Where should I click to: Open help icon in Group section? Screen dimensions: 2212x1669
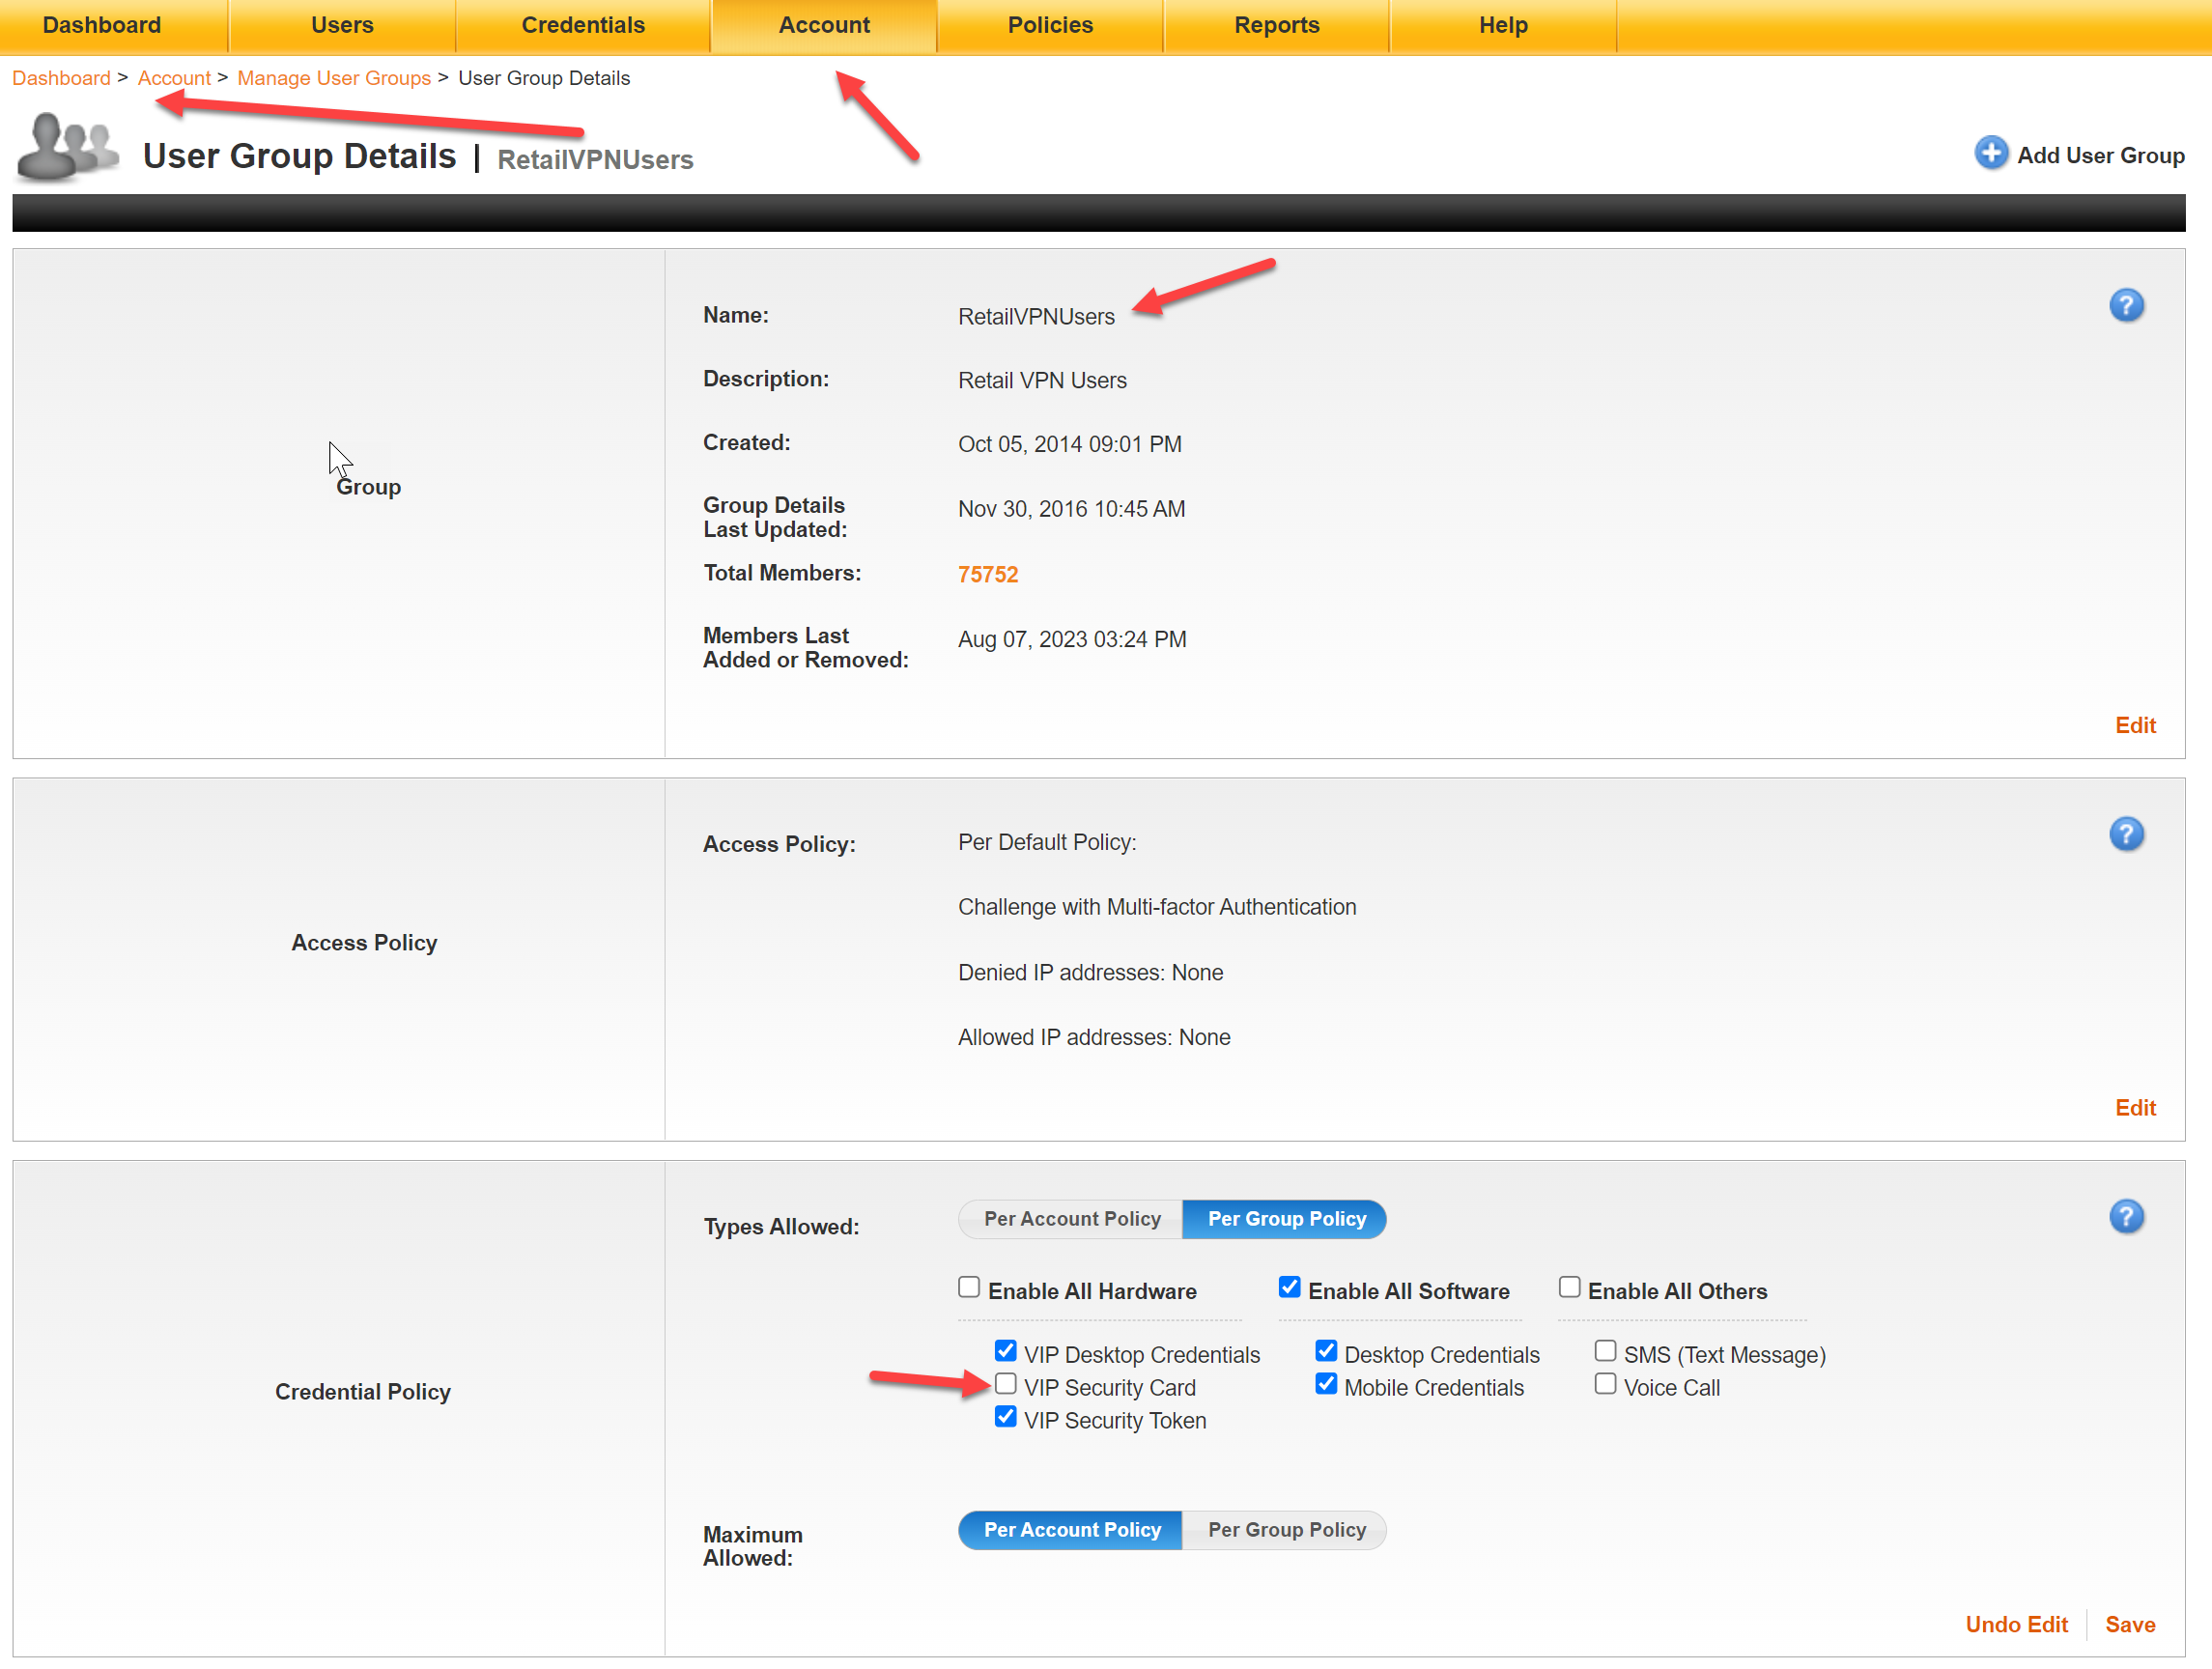[2125, 305]
